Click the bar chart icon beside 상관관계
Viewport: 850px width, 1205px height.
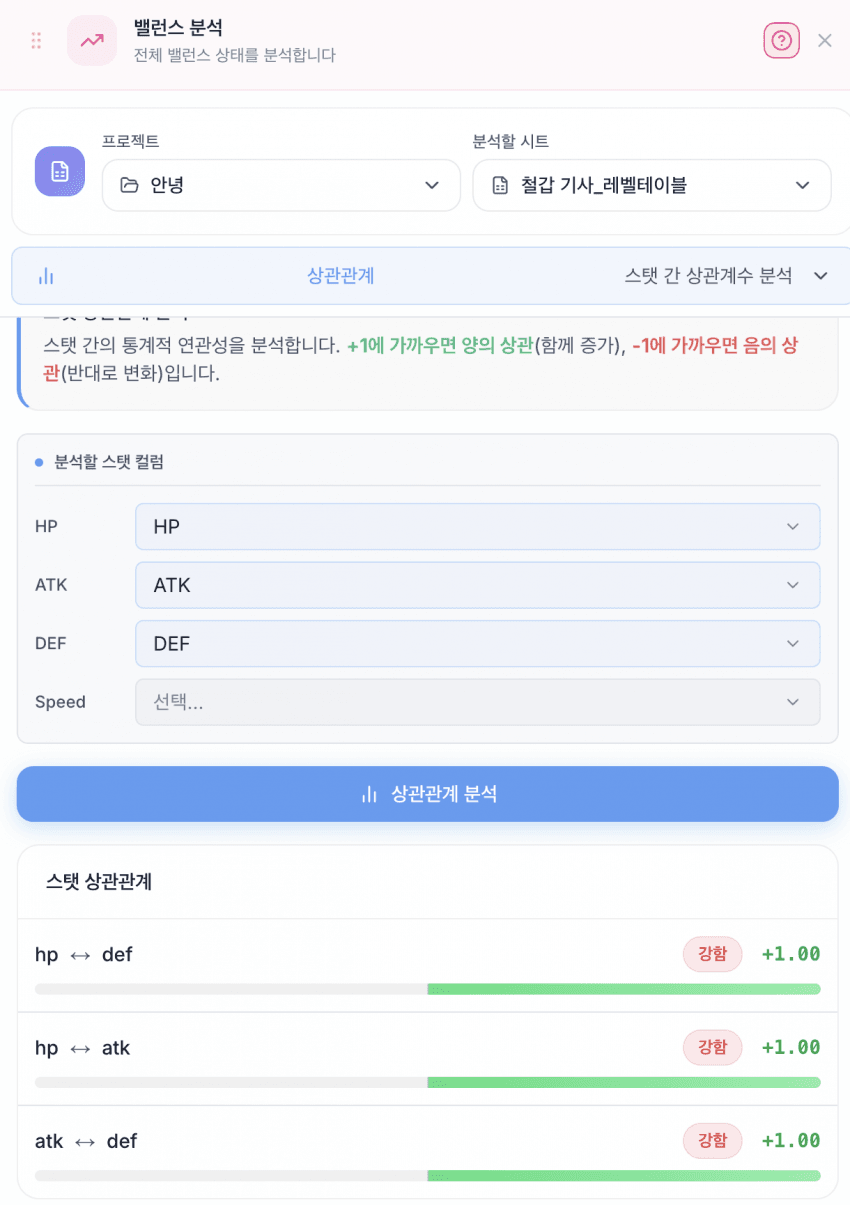pos(45,276)
